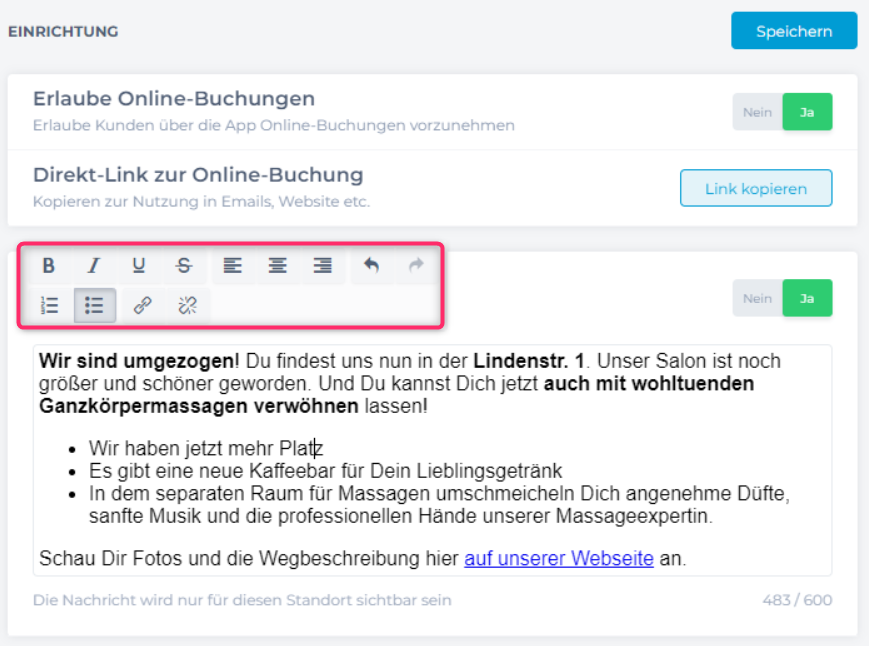Remove link using unlink icon
869x646 pixels.
187,306
